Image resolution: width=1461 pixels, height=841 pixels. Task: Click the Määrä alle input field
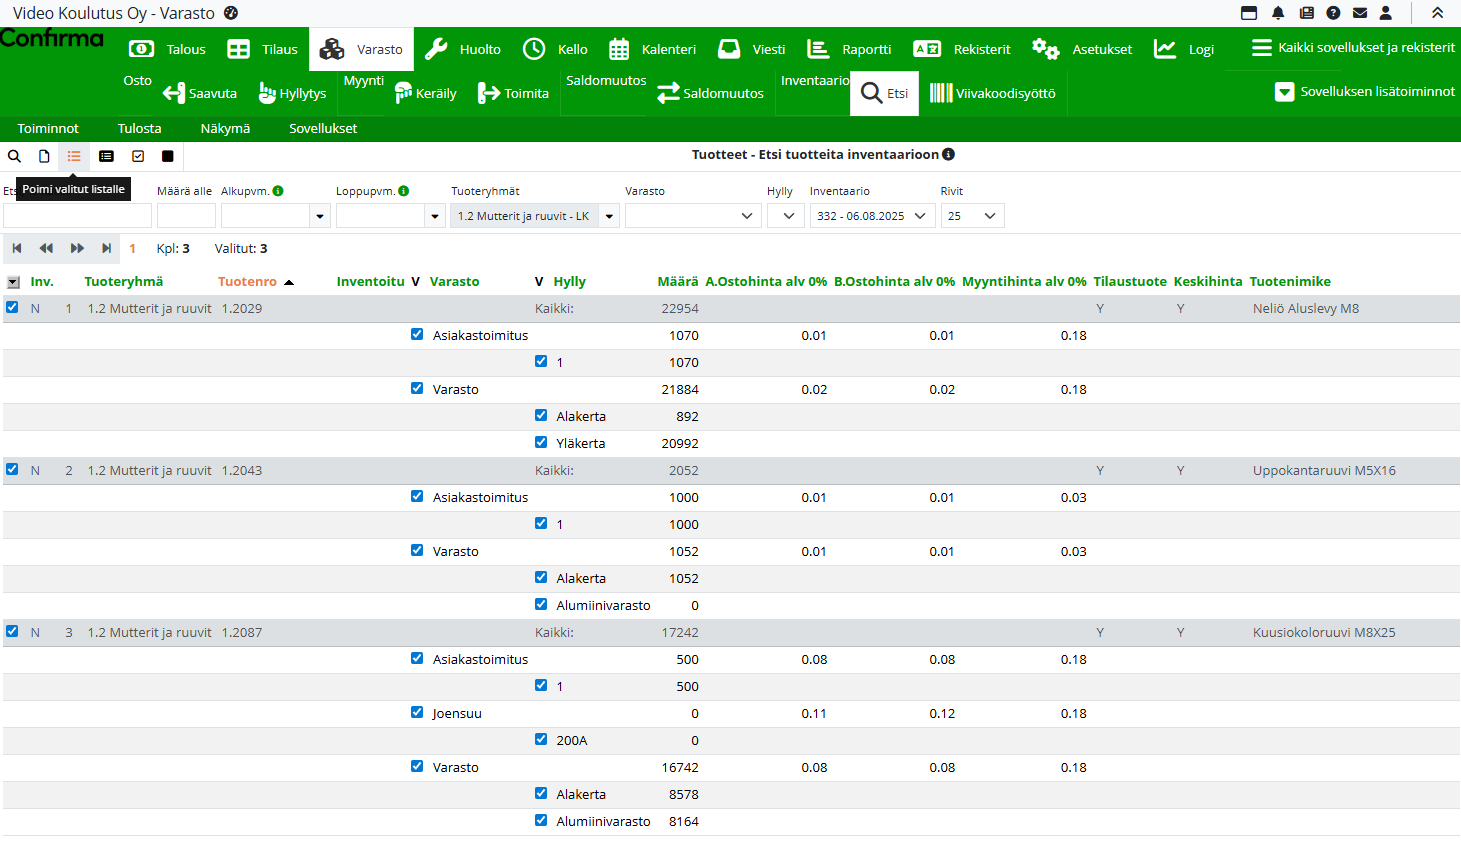click(x=186, y=216)
